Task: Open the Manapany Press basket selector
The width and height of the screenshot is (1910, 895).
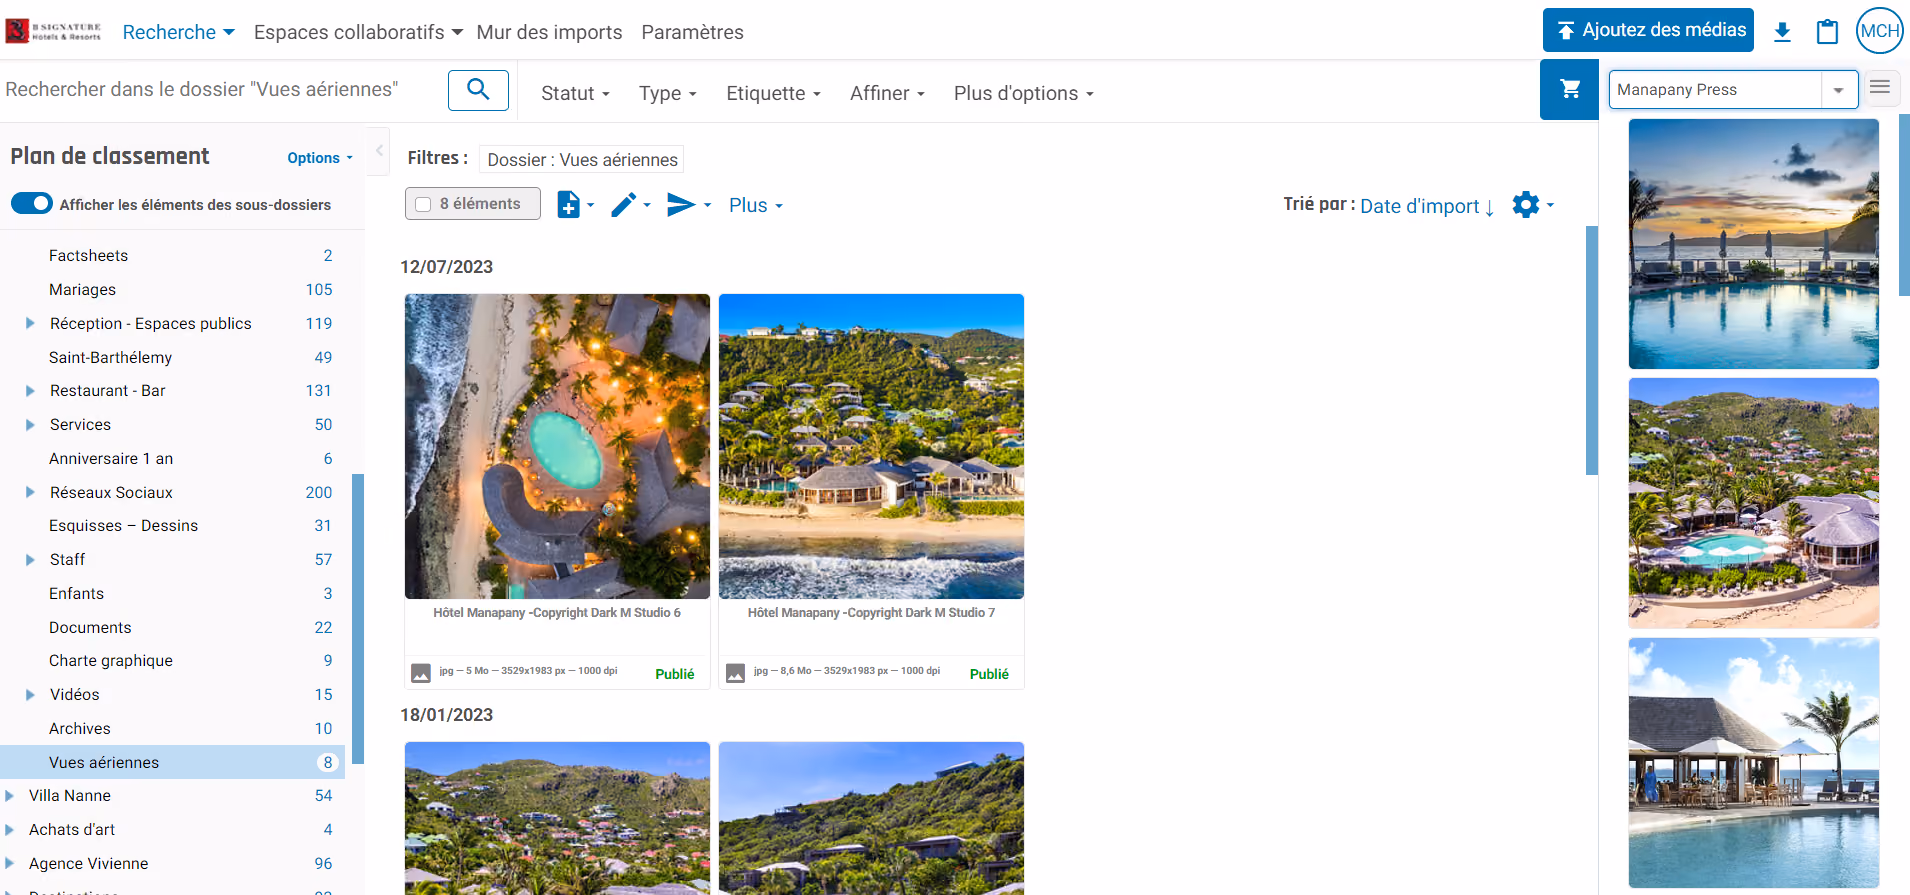Action: [x=1733, y=90]
